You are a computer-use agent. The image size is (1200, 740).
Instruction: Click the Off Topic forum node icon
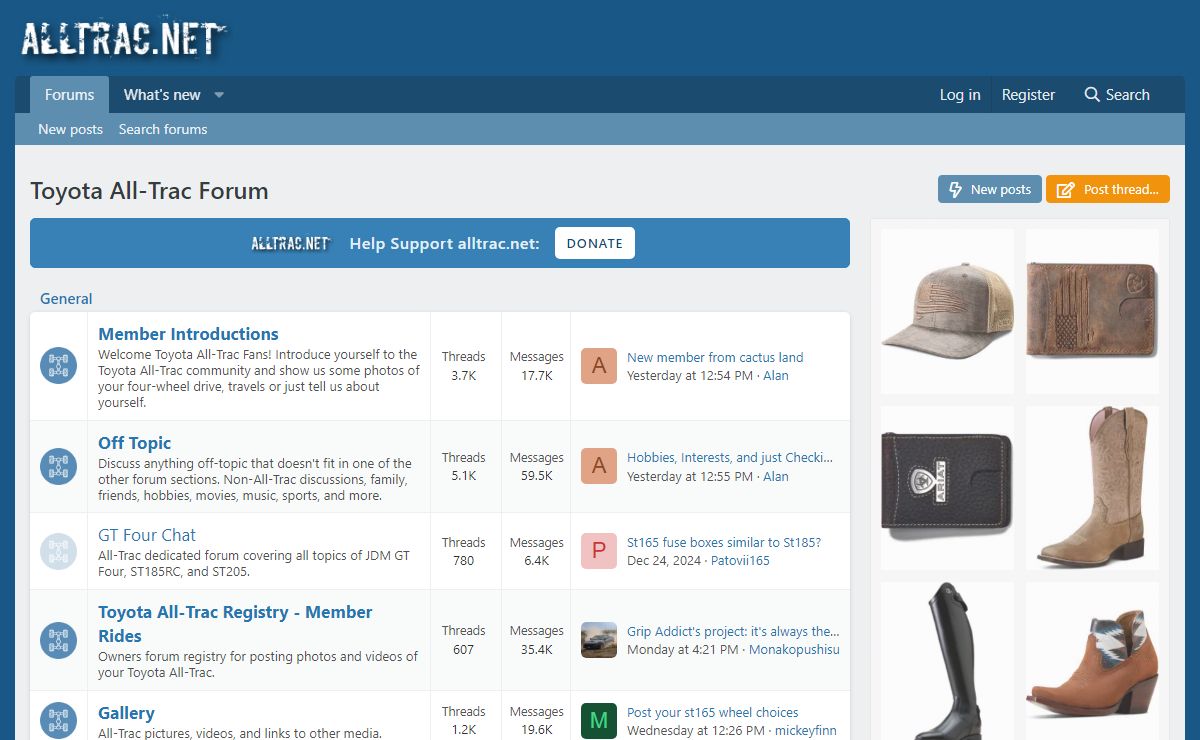coord(59,466)
